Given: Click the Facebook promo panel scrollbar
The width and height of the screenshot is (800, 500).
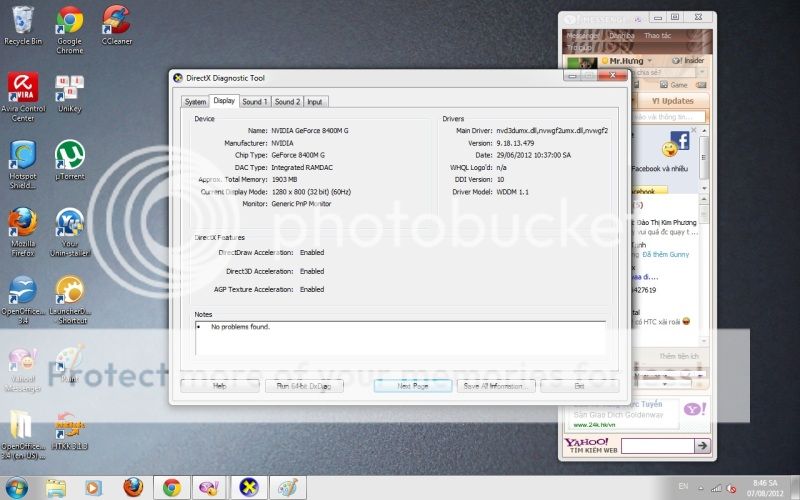Looking at the screenshot, I should tap(704, 158).
